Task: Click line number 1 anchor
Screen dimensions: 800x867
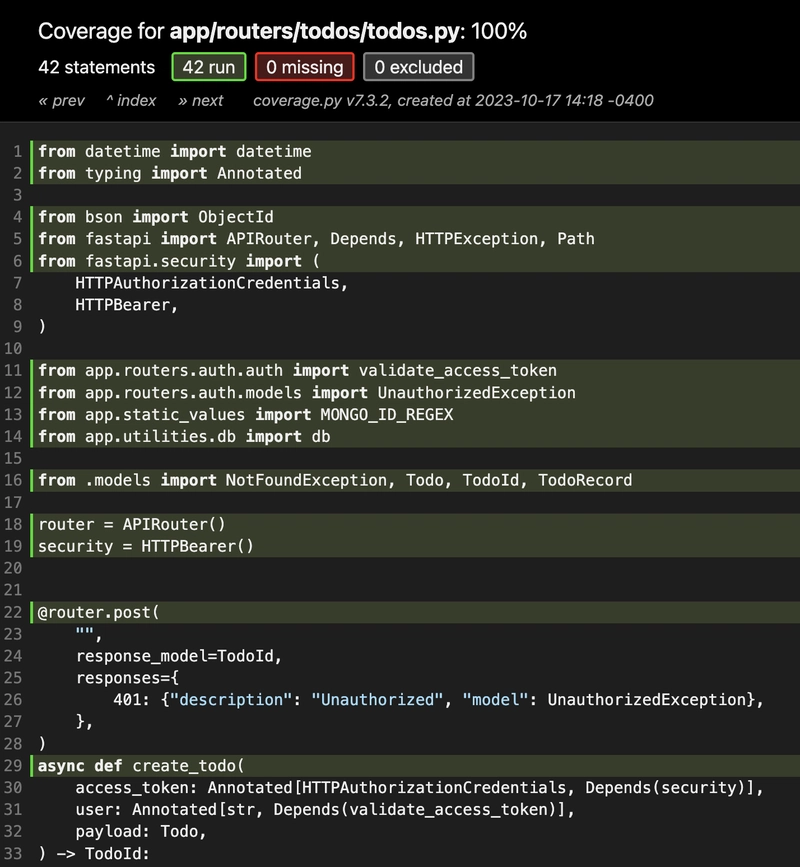Action: pos(18,152)
